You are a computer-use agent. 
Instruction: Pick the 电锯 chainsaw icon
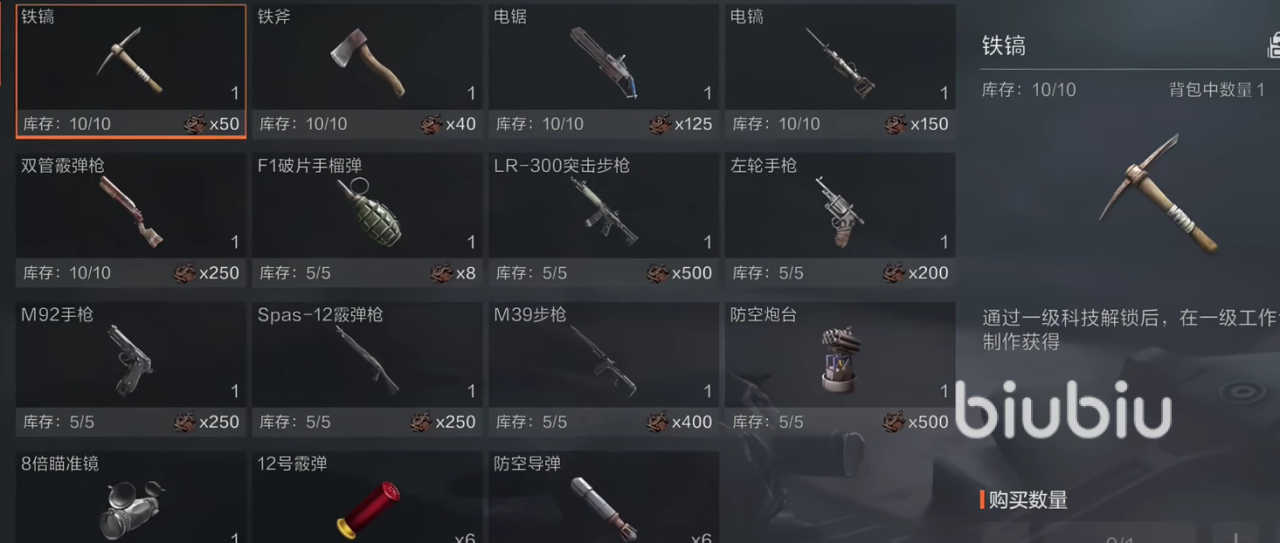tap(604, 62)
